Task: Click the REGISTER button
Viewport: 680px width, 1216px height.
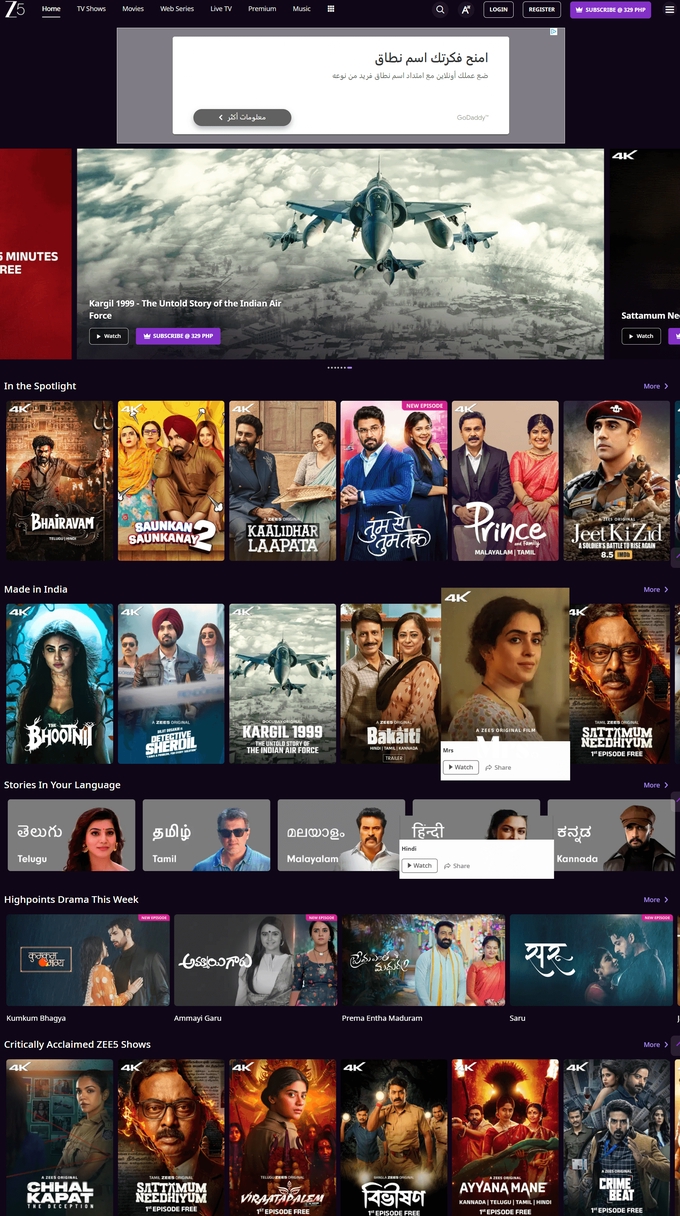Action: pos(542,9)
